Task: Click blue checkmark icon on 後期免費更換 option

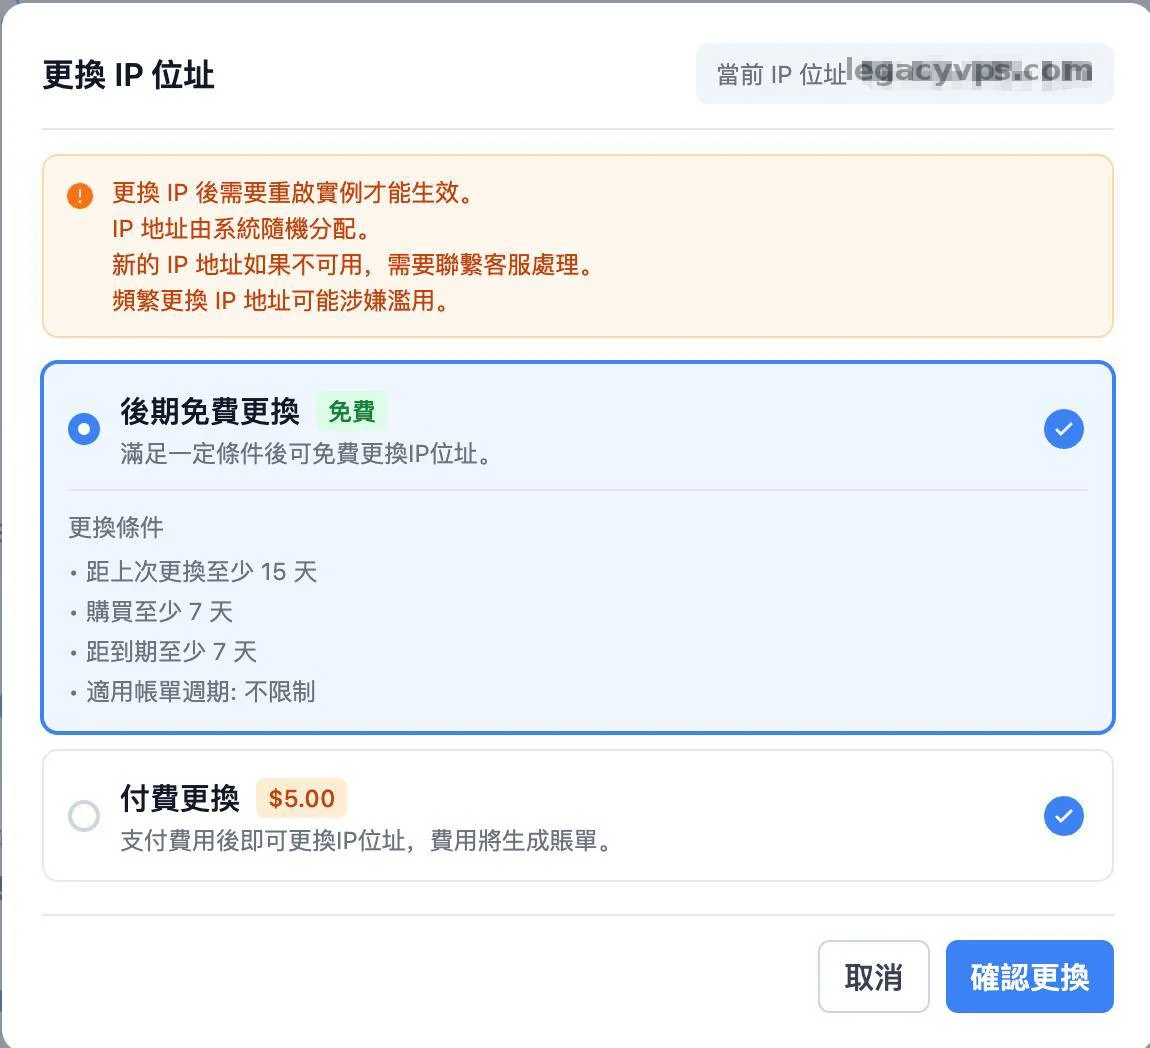Action: click(x=1063, y=429)
